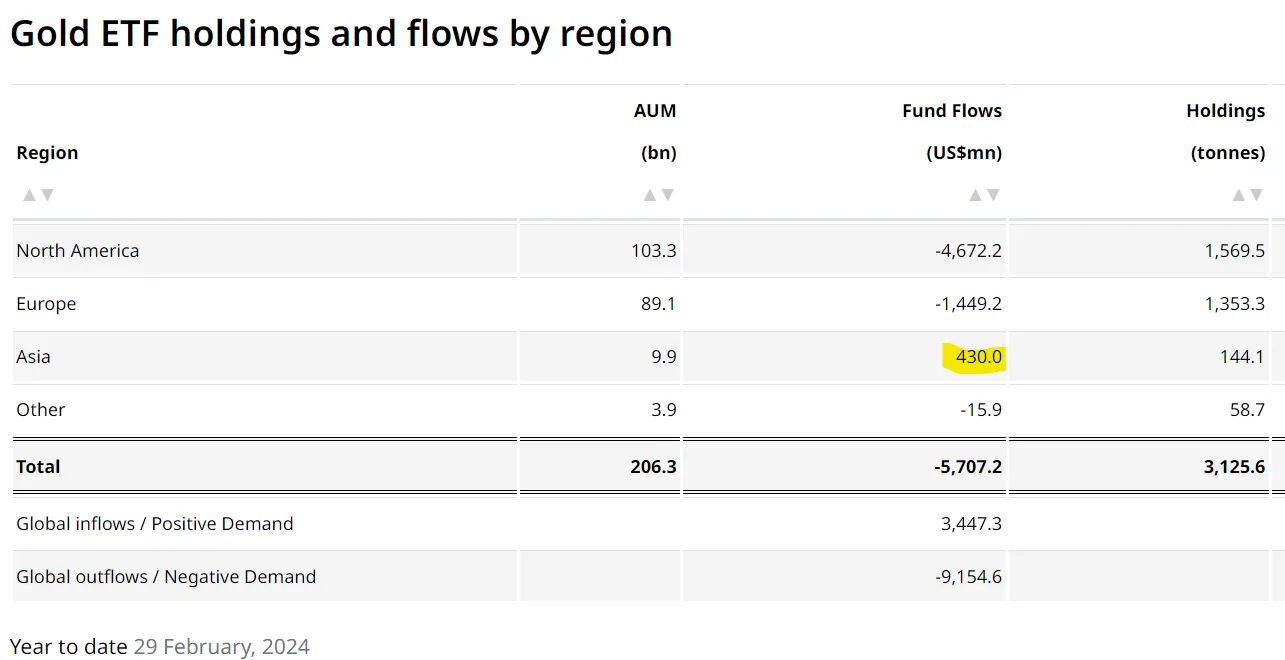
Task: Click the Fund Flows (US$mn) header
Action: 952,132
